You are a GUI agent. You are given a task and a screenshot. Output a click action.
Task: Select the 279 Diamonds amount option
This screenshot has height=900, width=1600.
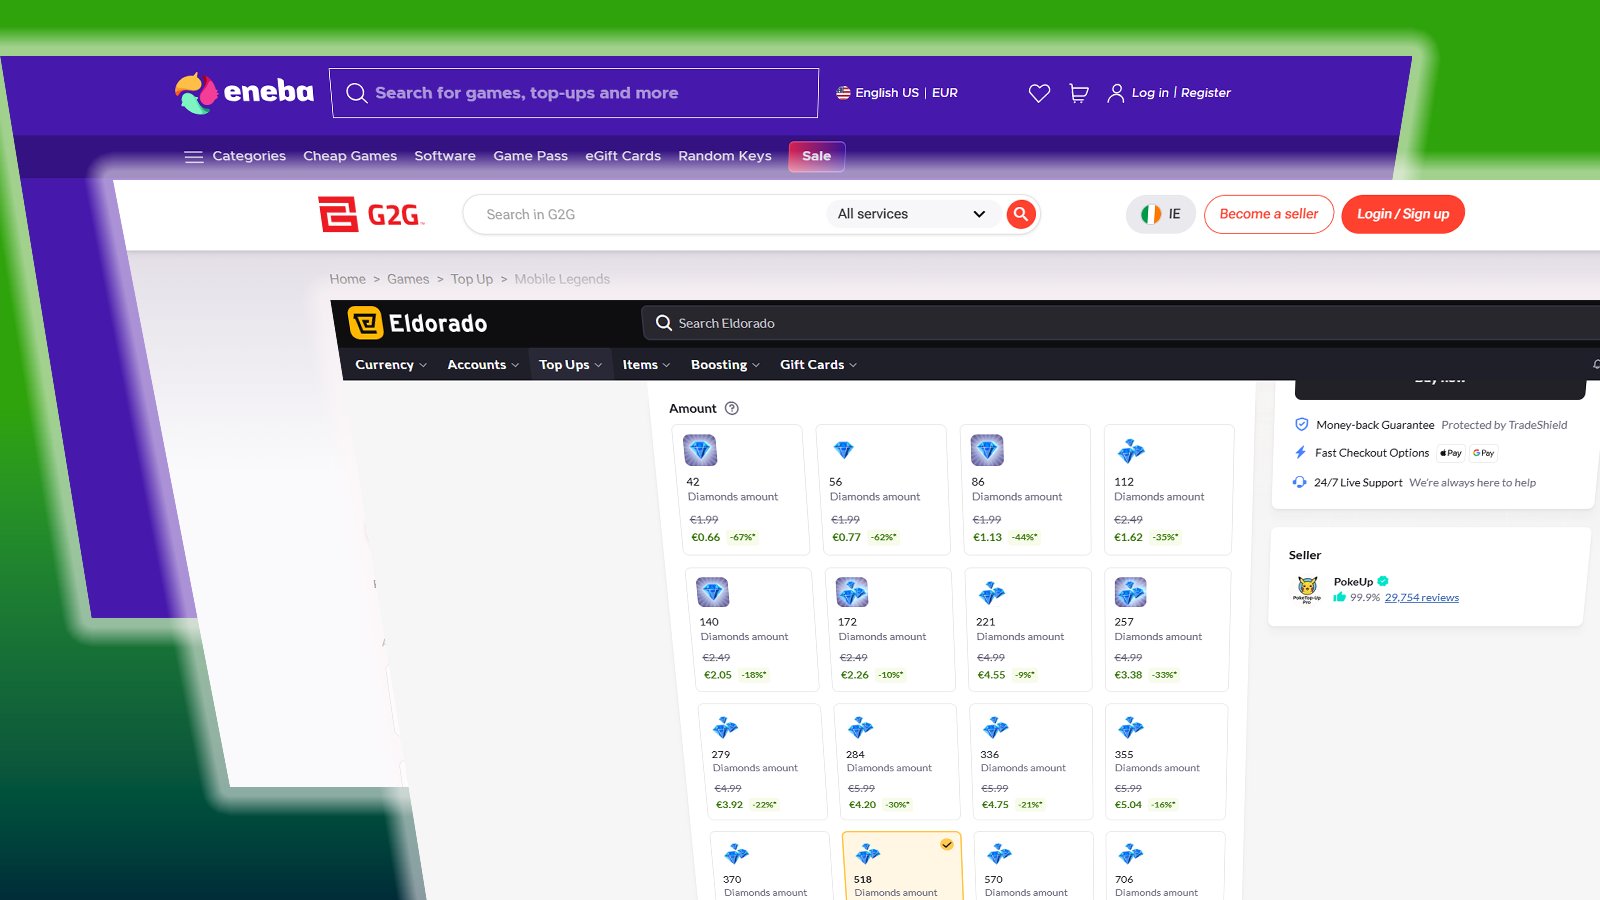pos(761,762)
